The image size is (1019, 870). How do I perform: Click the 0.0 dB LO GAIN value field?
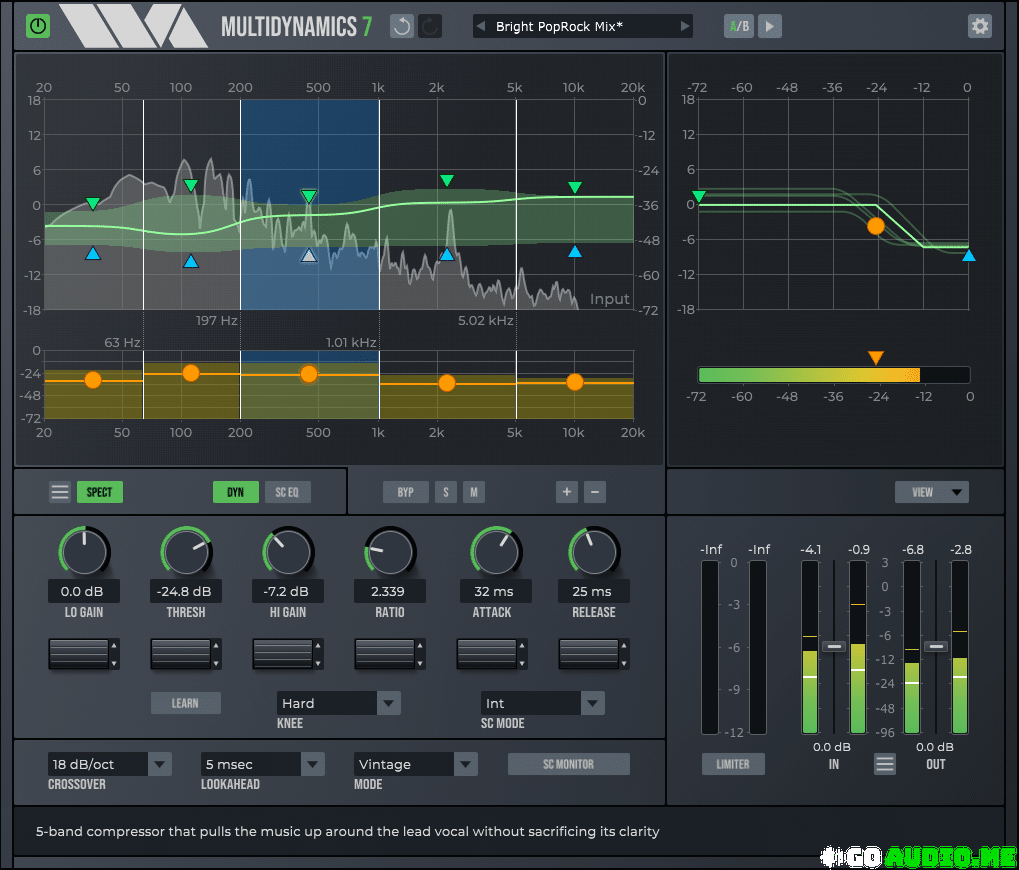coord(84,591)
